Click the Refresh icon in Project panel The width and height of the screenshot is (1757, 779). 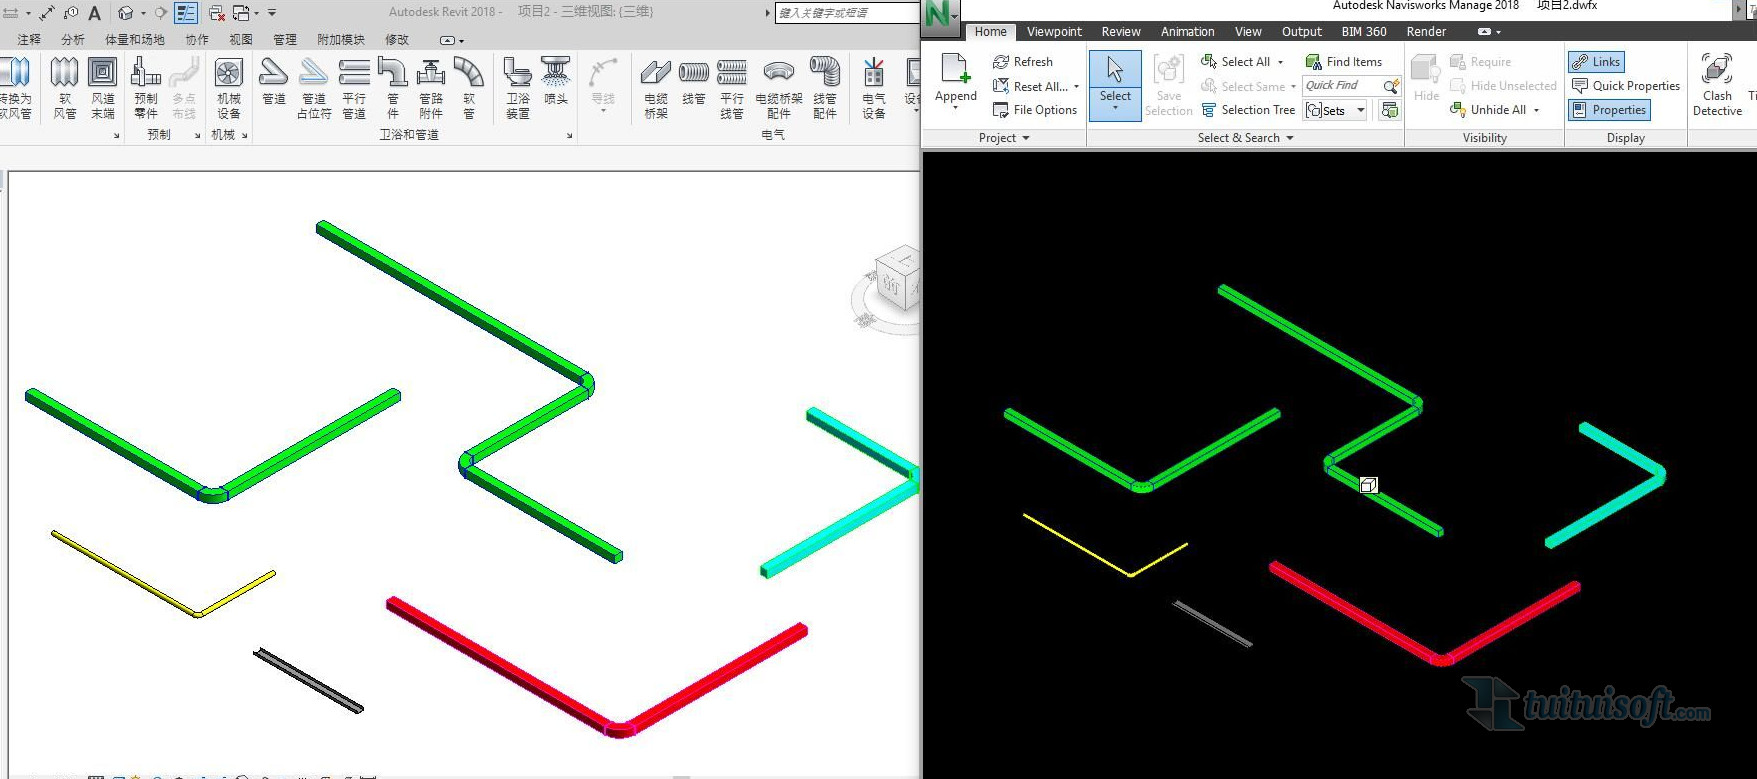(x=1001, y=62)
